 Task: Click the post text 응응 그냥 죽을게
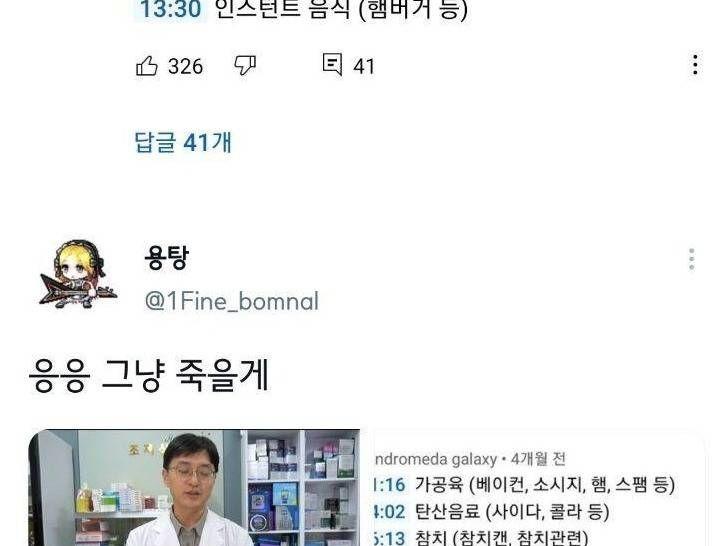(149, 375)
